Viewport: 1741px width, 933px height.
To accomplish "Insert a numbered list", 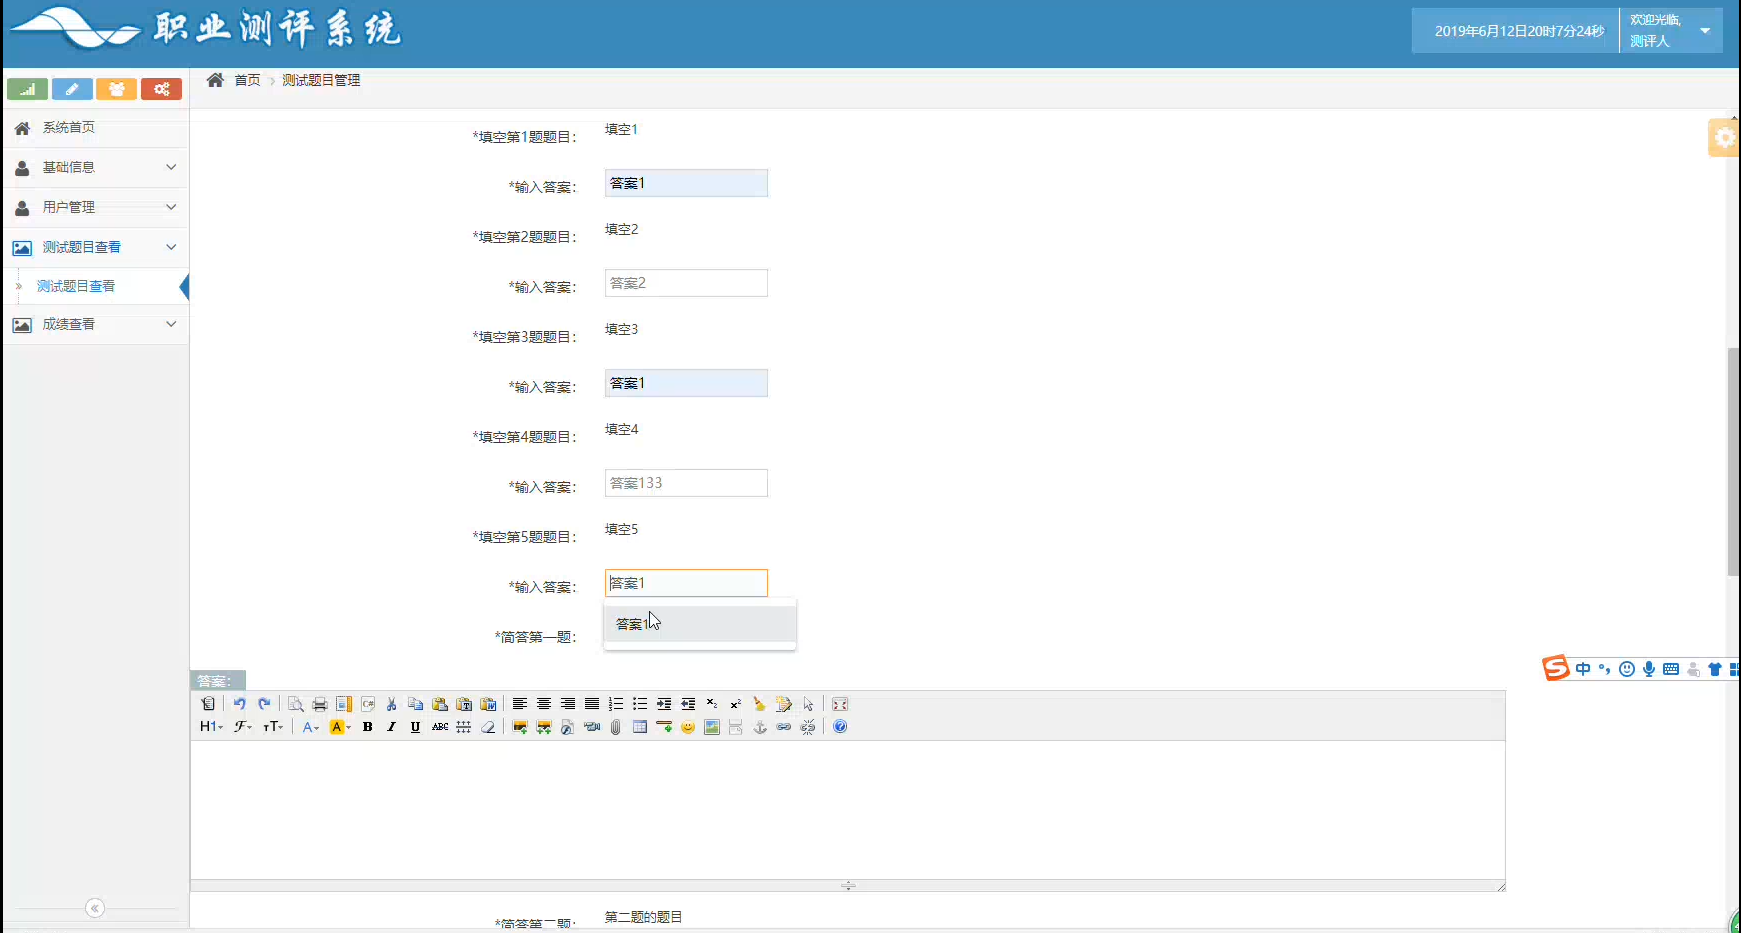I will tap(616, 704).
